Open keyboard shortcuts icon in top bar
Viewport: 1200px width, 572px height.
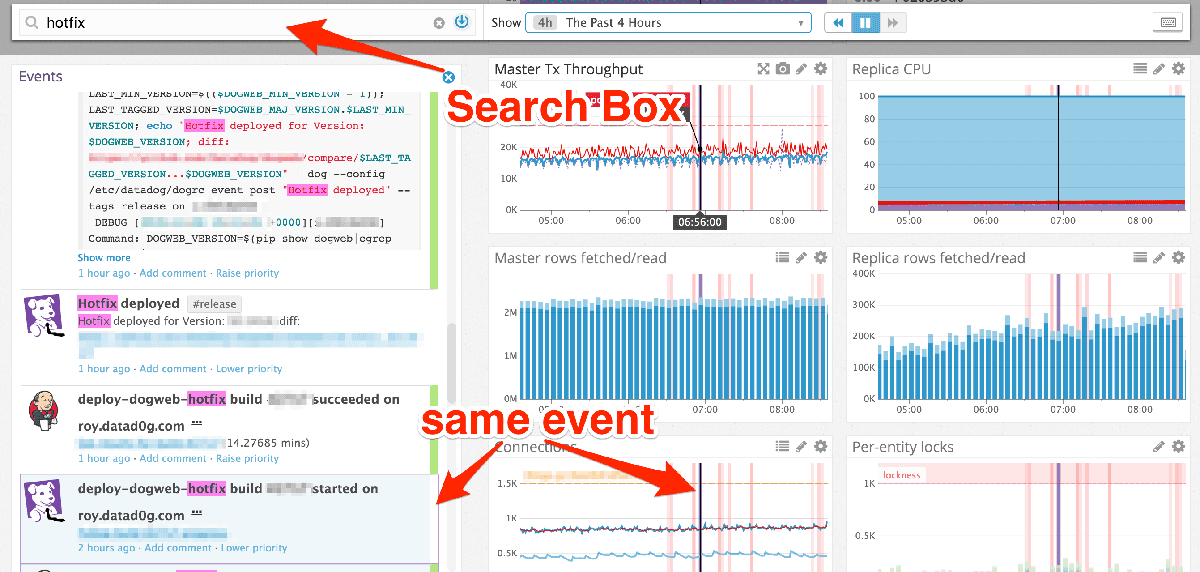point(1168,22)
